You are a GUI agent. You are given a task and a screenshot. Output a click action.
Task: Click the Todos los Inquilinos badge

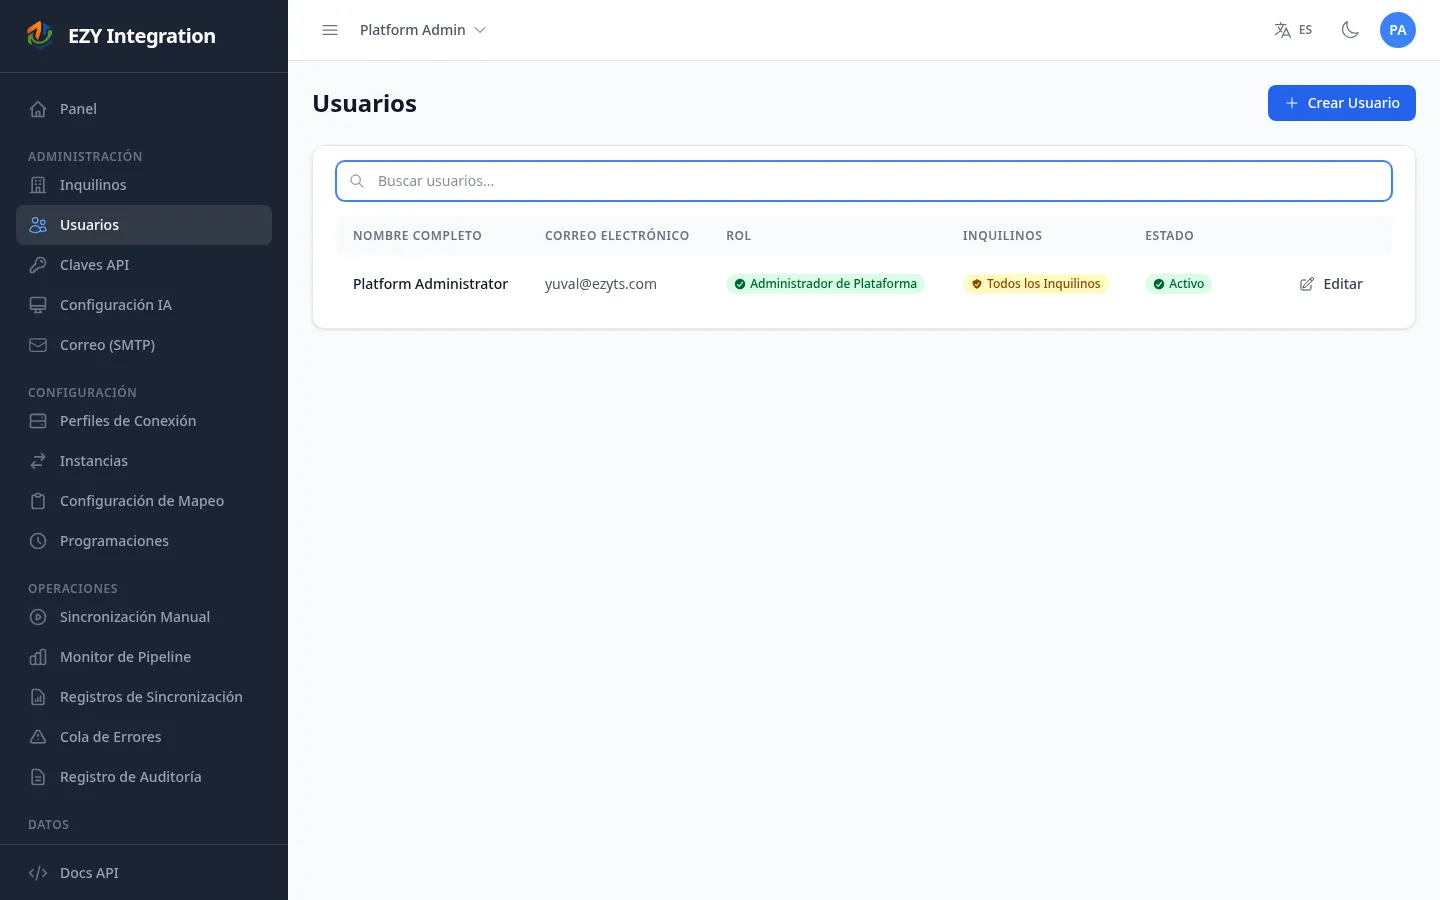point(1035,284)
